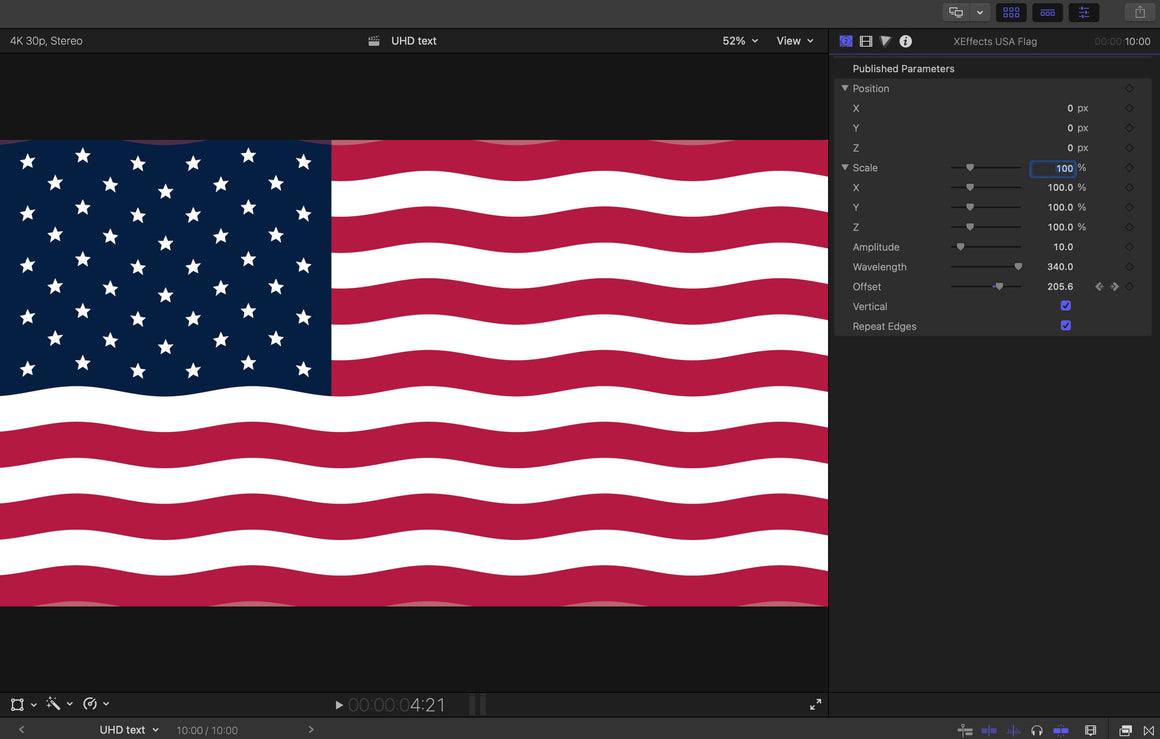Open the Info inspector tab
The image size is (1160, 739).
pos(905,41)
